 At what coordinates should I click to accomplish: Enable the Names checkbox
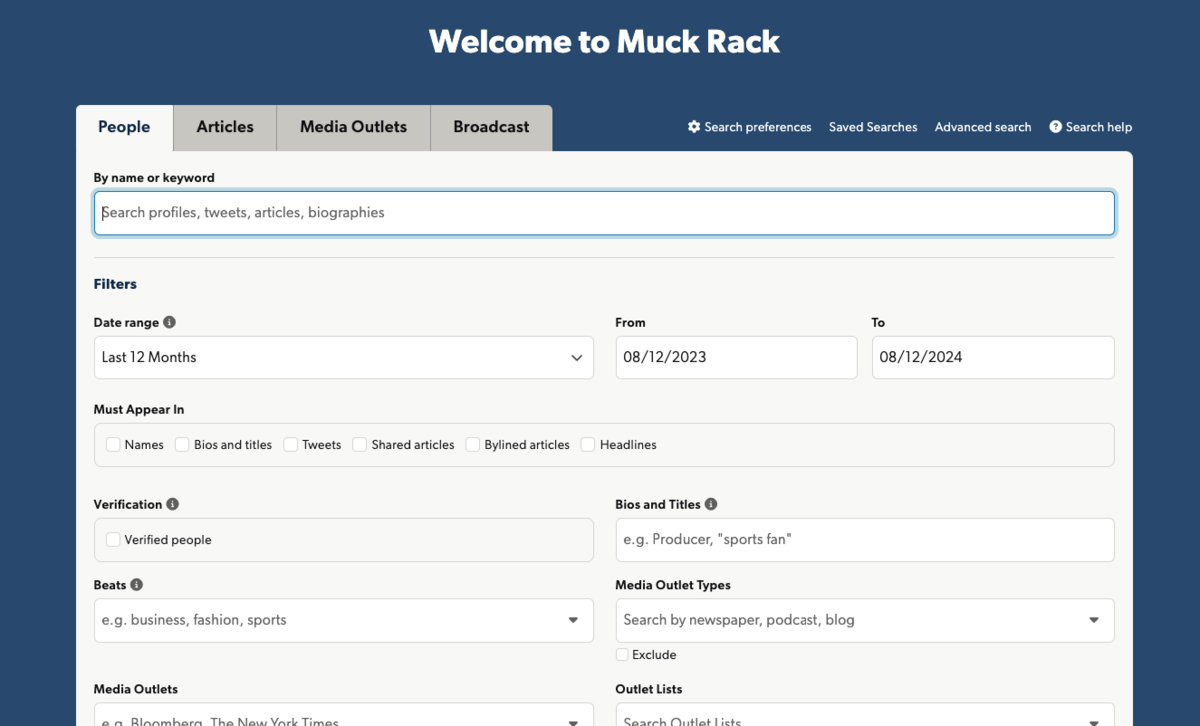click(x=114, y=445)
